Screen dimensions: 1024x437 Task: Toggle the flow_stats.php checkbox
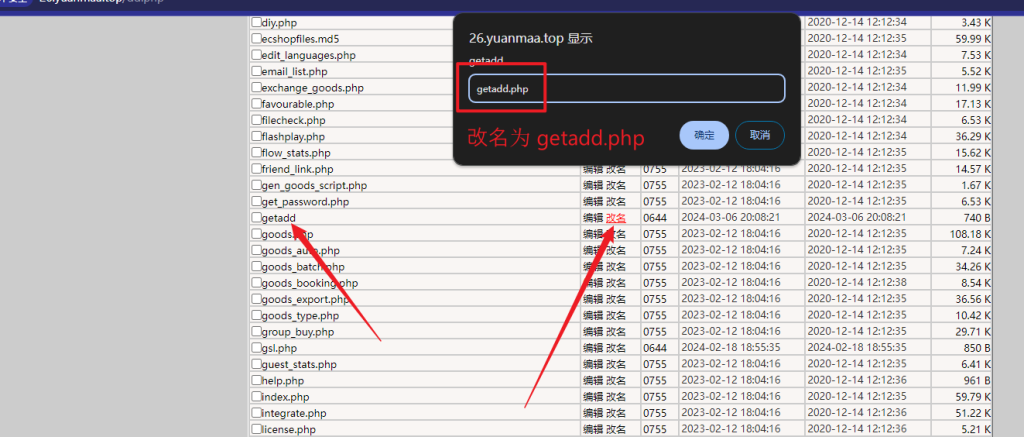click(256, 153)
